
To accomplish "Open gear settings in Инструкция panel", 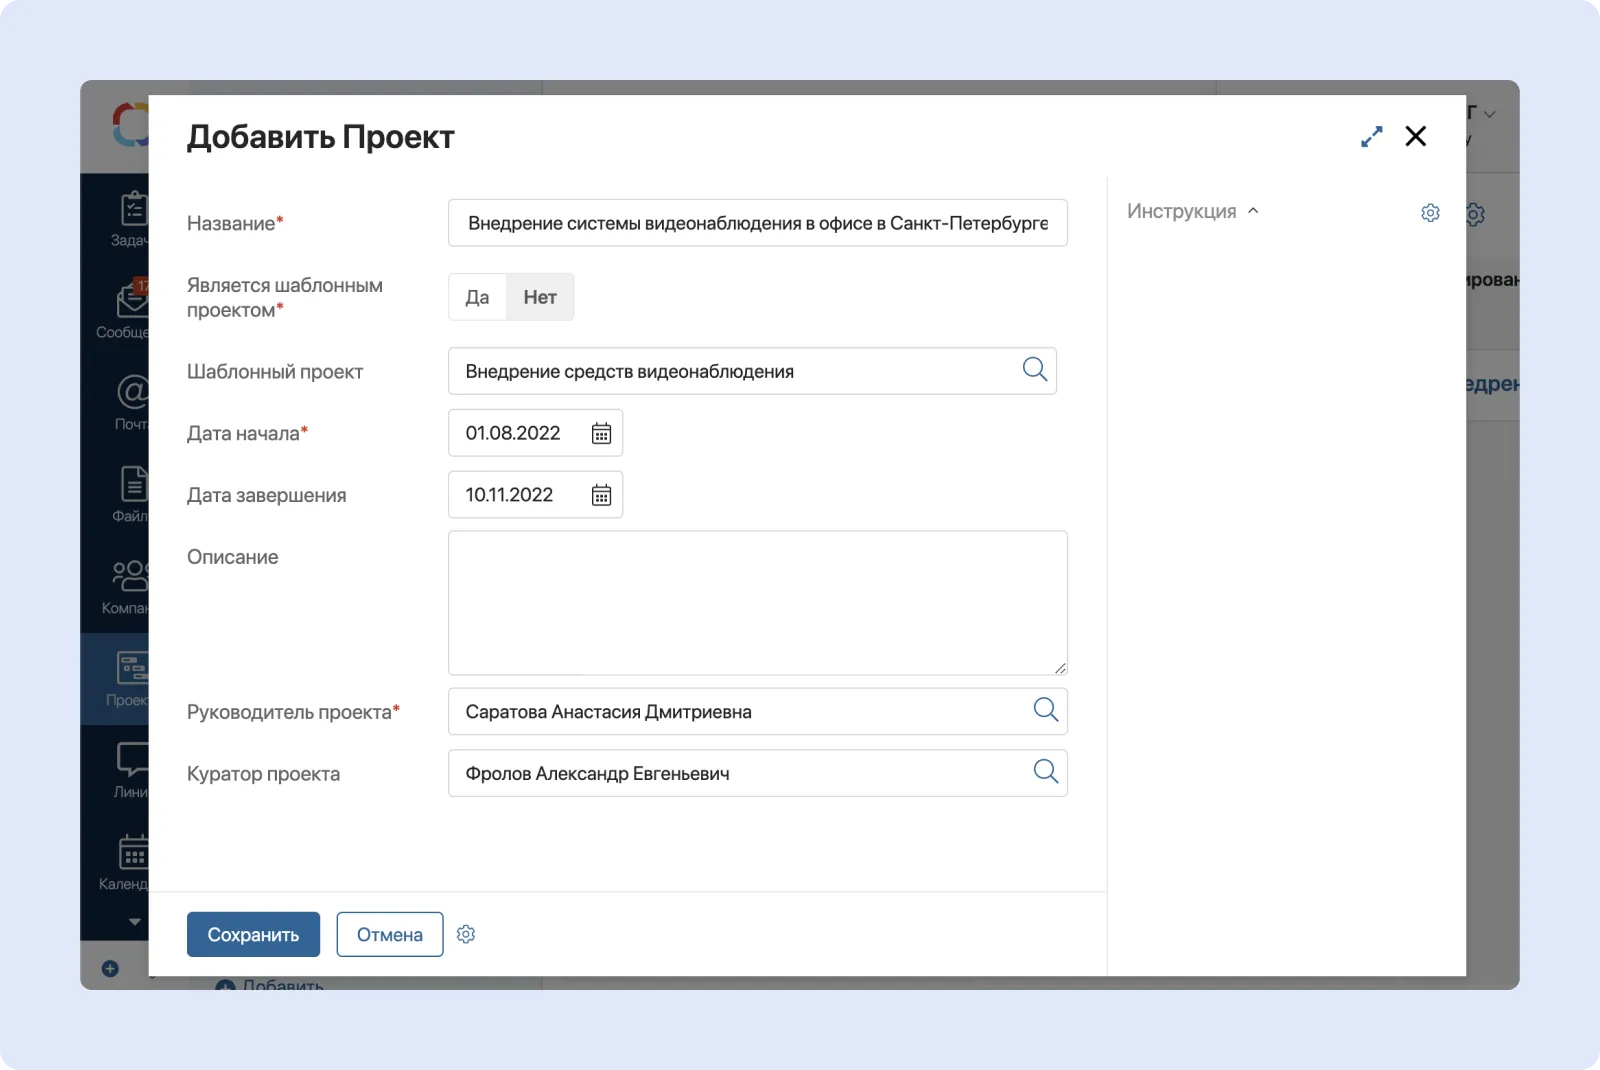I will click(1430, 213).
